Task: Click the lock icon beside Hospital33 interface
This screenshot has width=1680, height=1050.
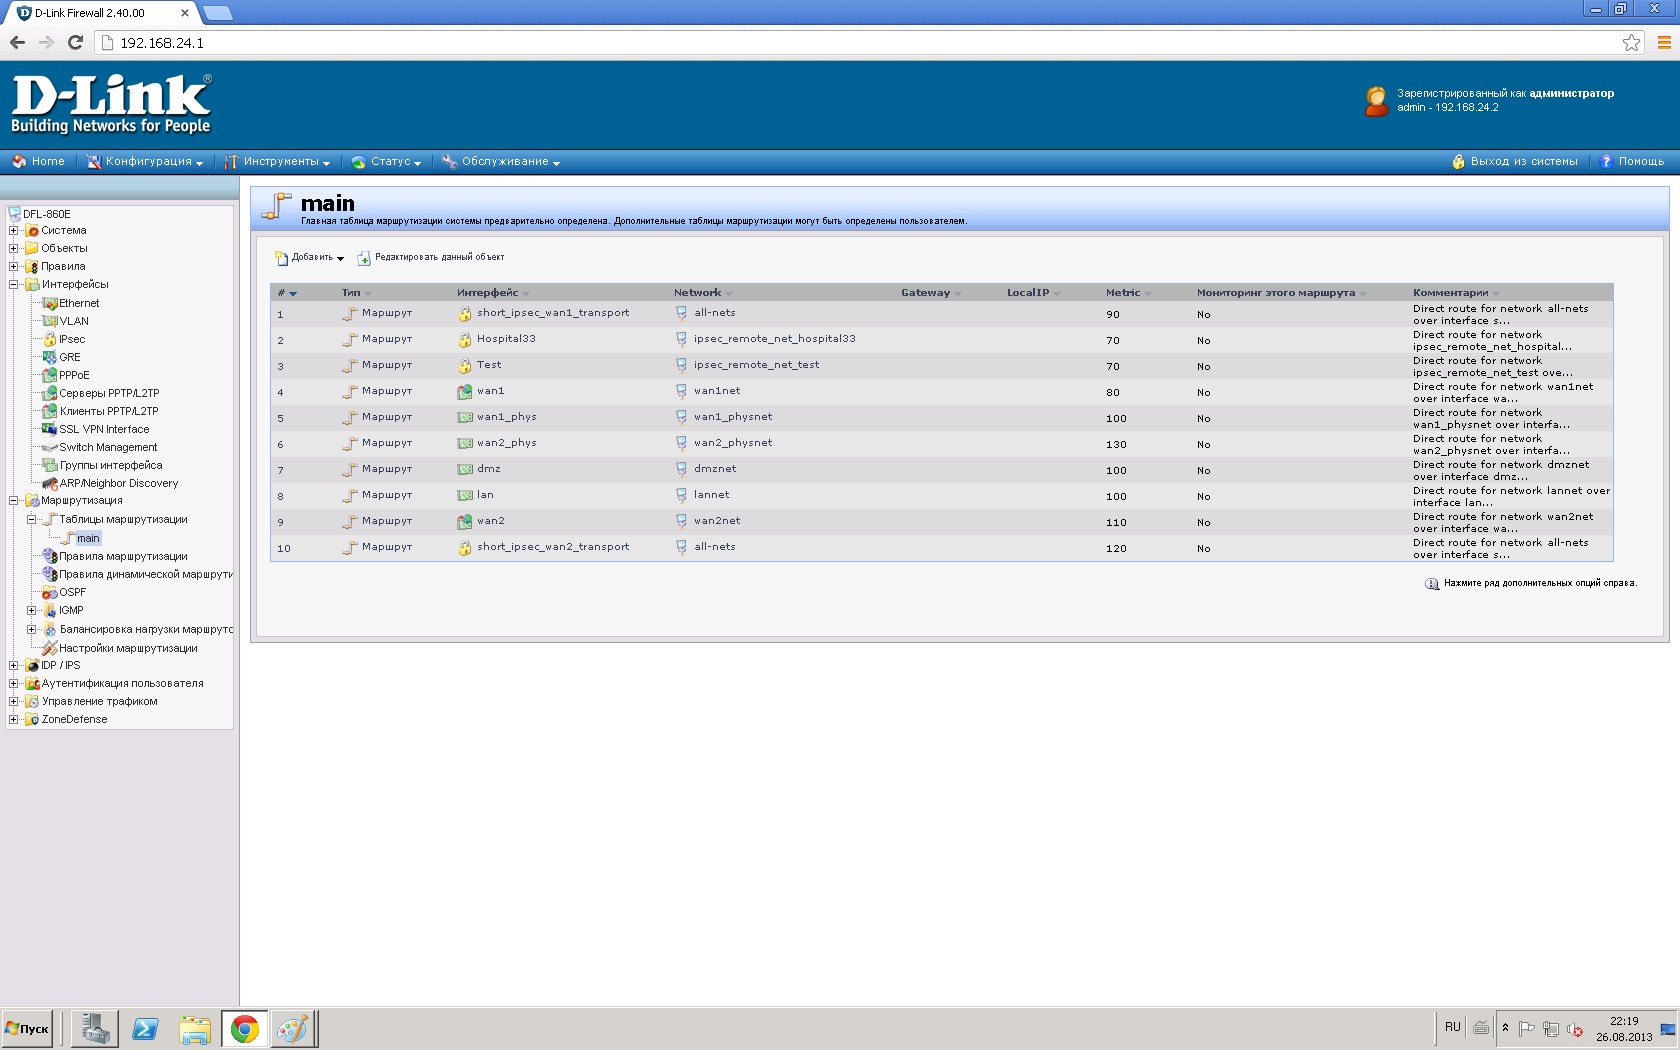Action: 465,340
